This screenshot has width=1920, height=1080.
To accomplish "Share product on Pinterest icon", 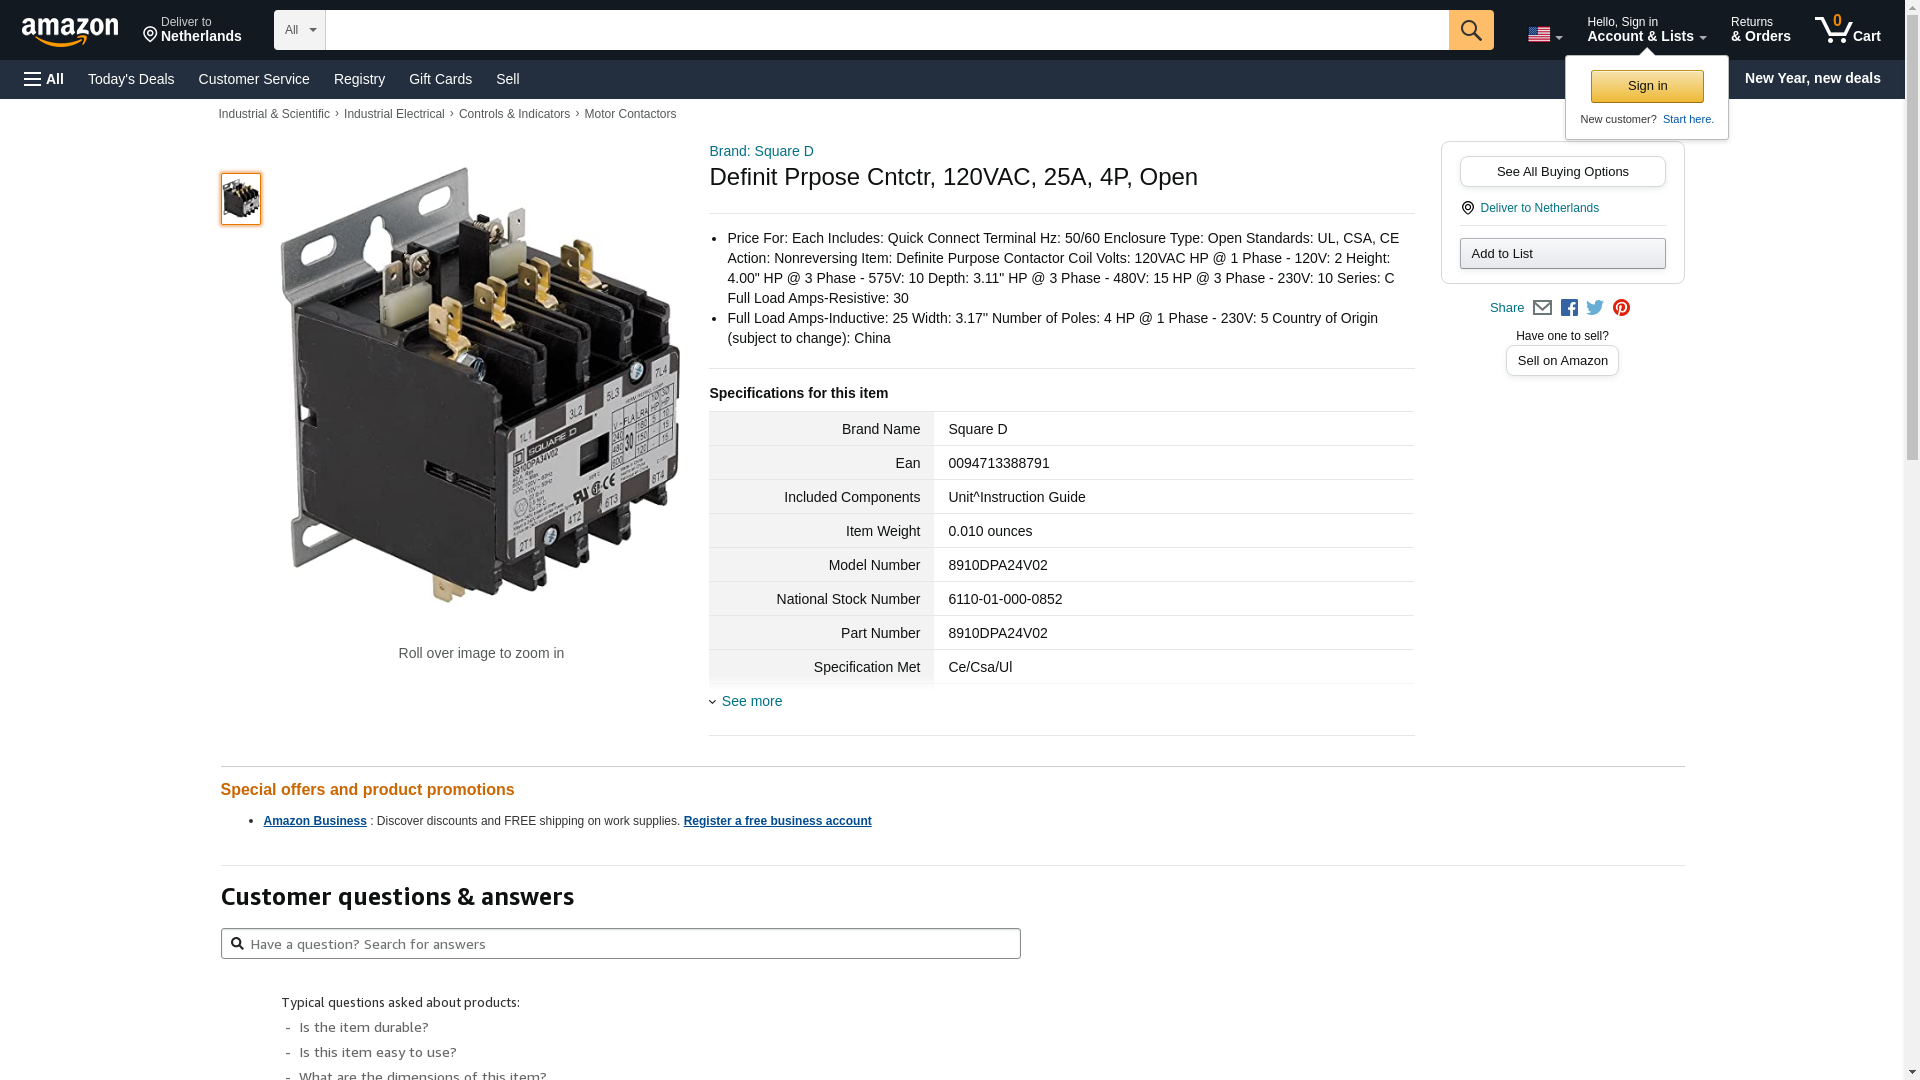I will (x=1621, y=308).
